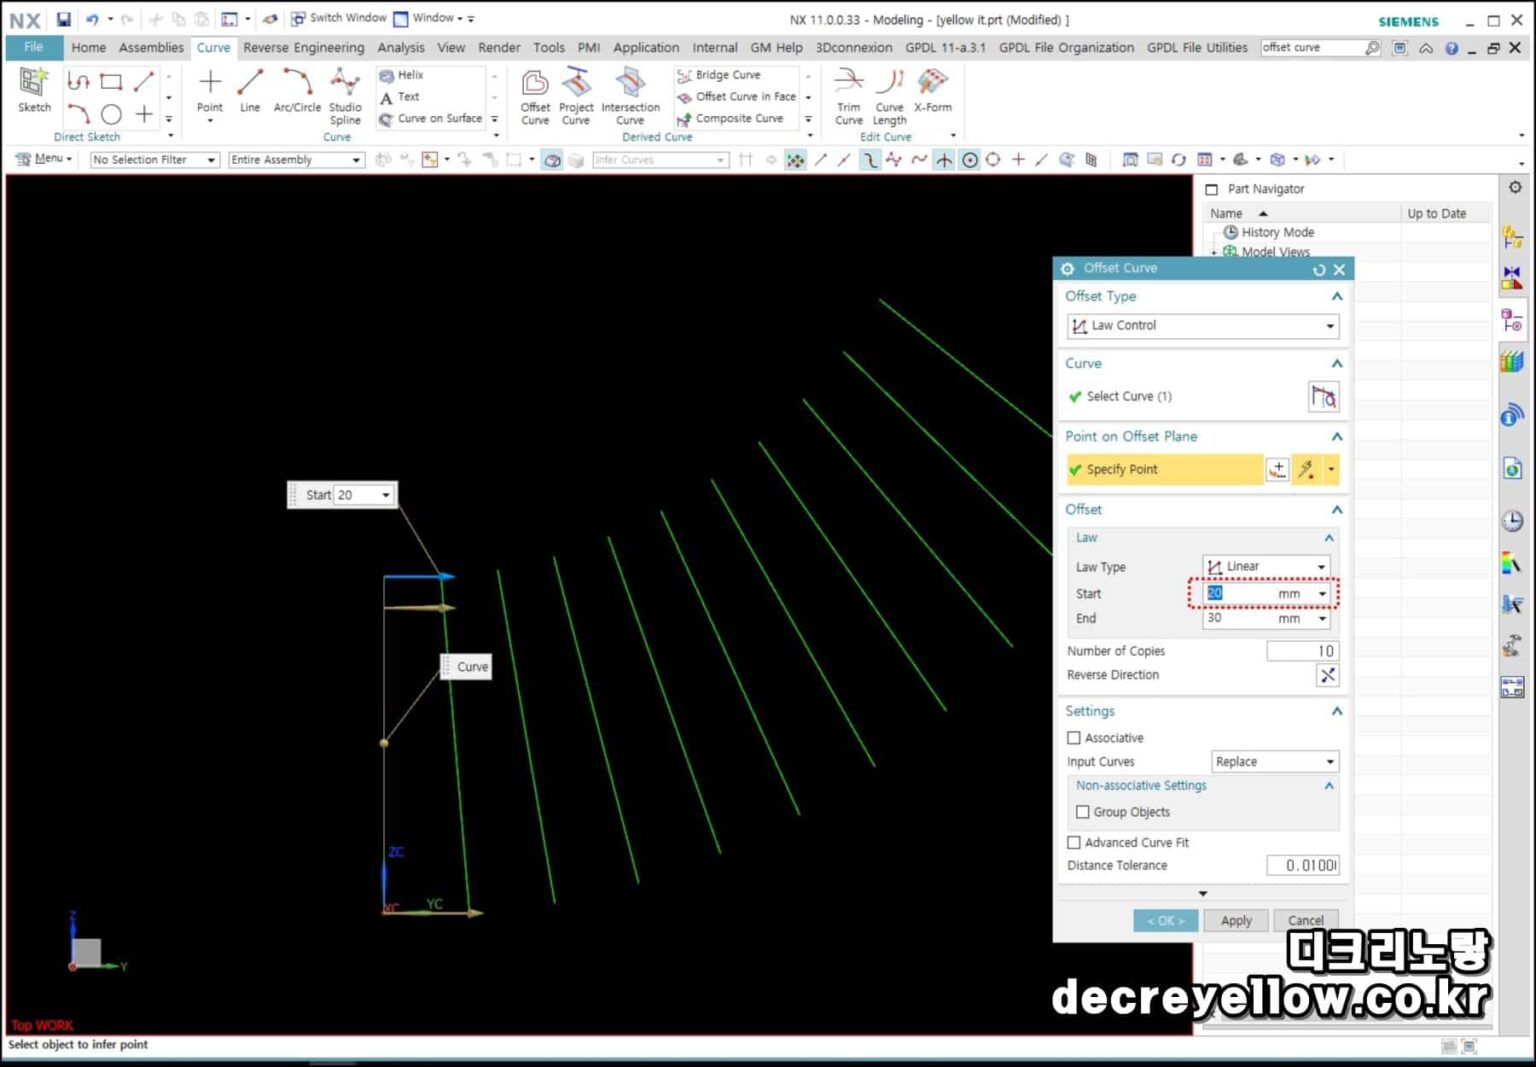Click the OK button in Offset Curve
Screen dimensions: 1536x1067
click(x=1165, y=921)
